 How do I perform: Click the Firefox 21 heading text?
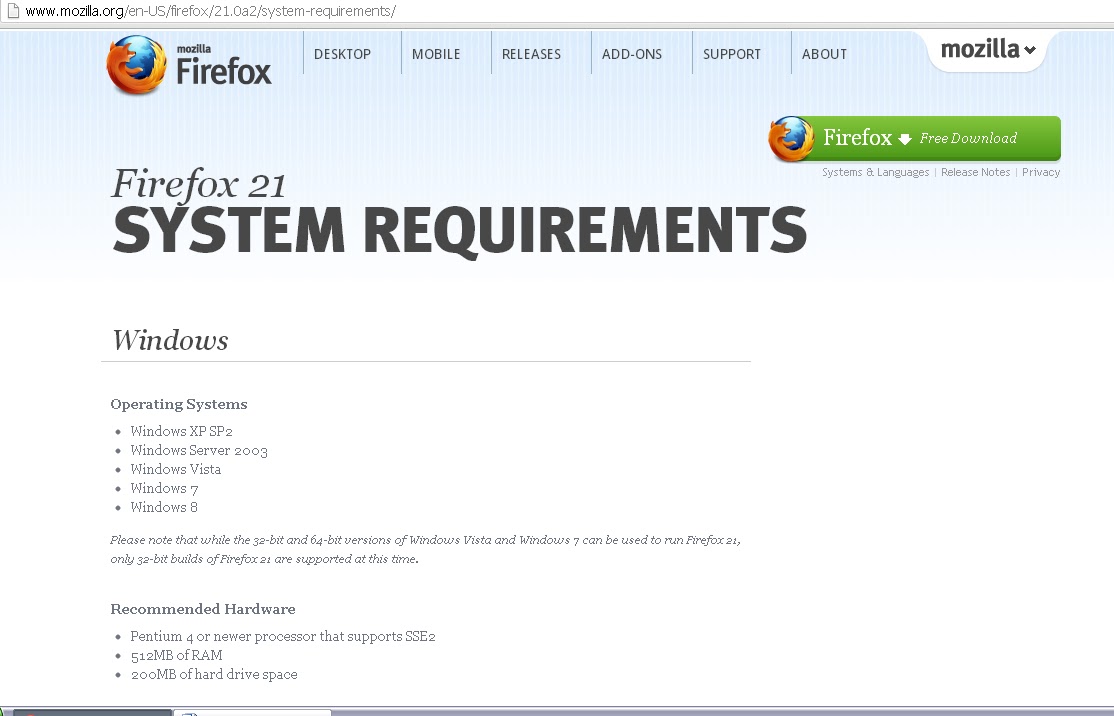click(x=199, y=184)
